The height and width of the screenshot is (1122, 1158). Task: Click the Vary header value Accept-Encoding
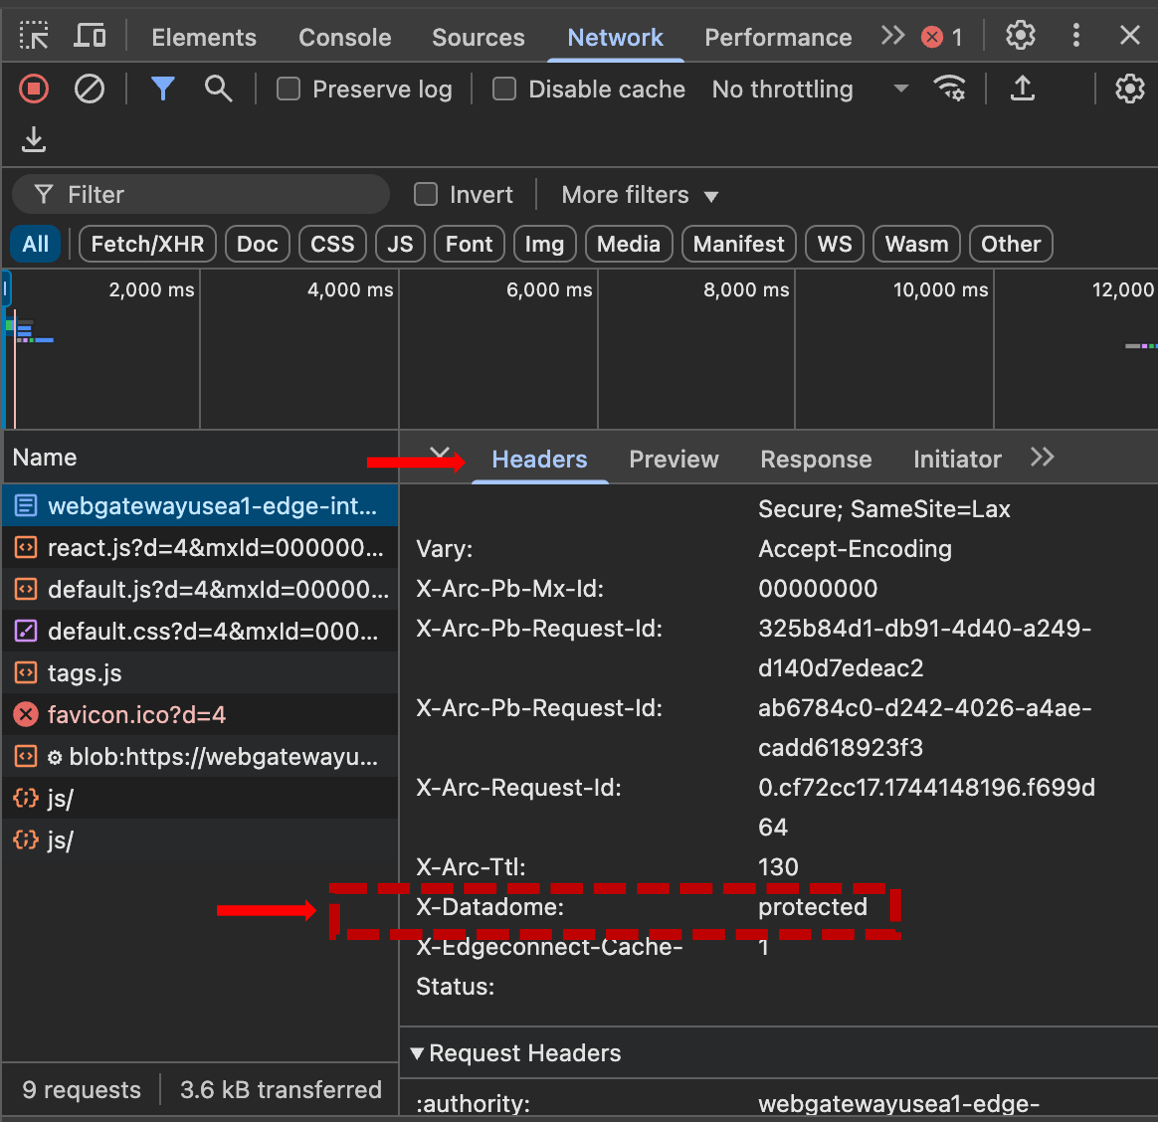(854, 550)
